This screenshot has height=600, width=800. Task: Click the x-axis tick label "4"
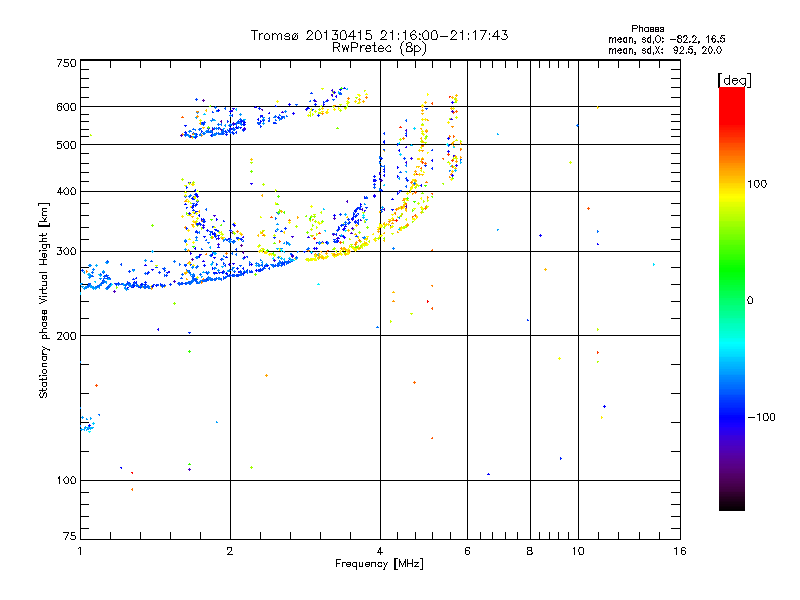pyautogui.click(x=380, y=551)
